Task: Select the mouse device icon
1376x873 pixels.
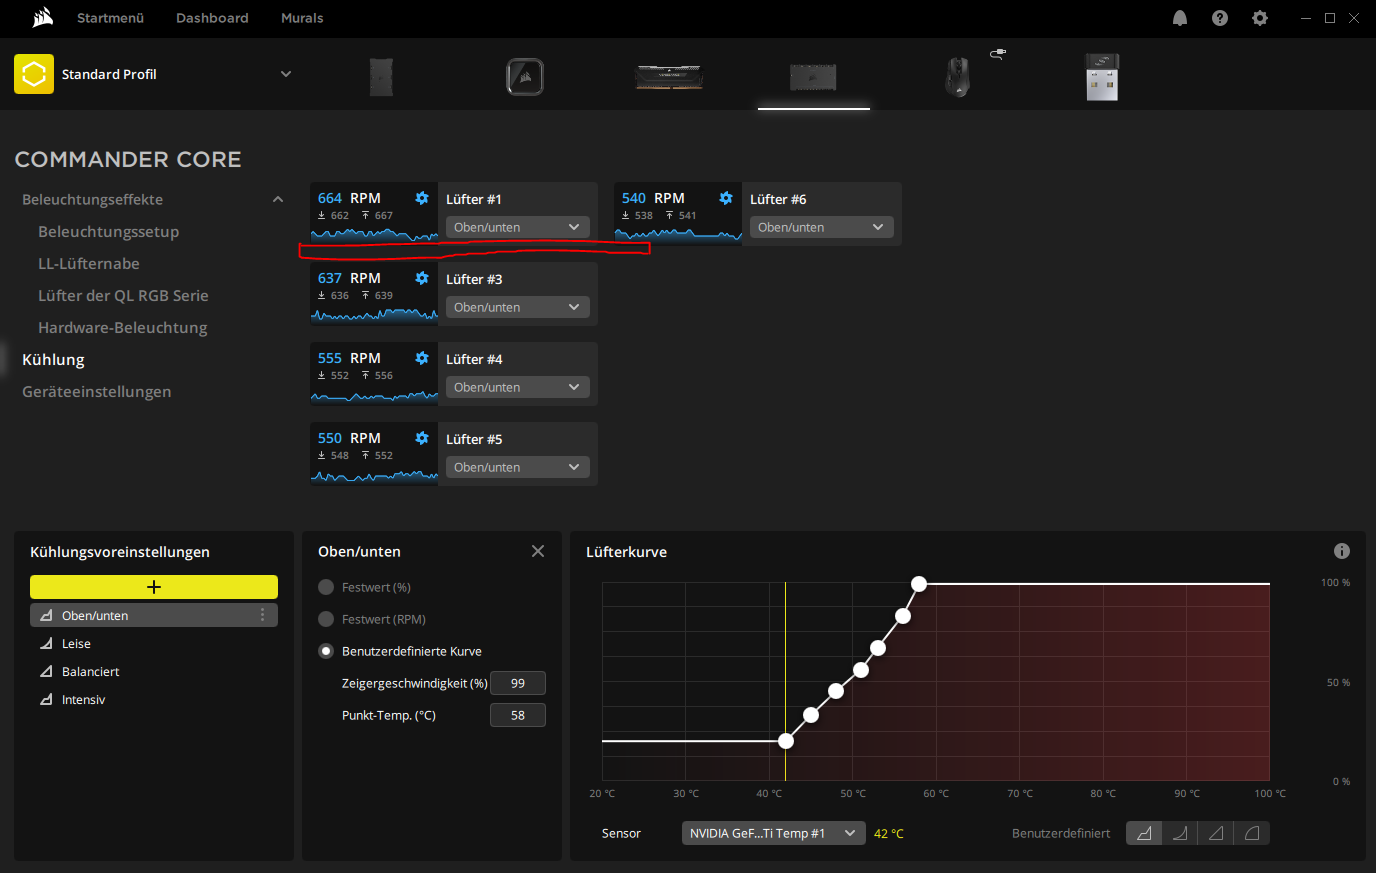Action: pyautogui.click(x=958, y=77)
